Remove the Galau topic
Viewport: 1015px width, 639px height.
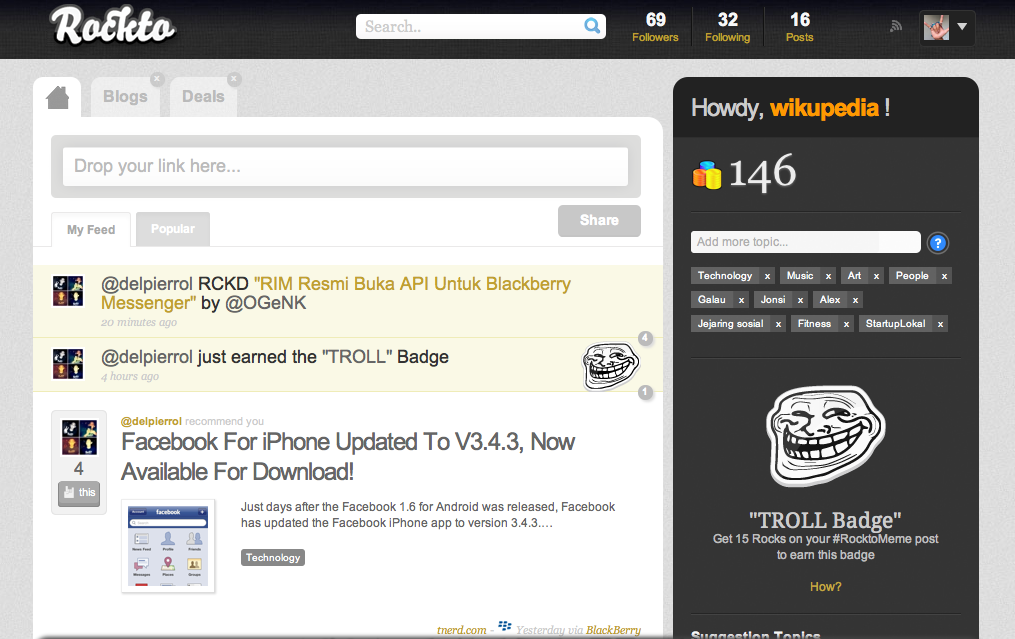(x=741, y=300)
